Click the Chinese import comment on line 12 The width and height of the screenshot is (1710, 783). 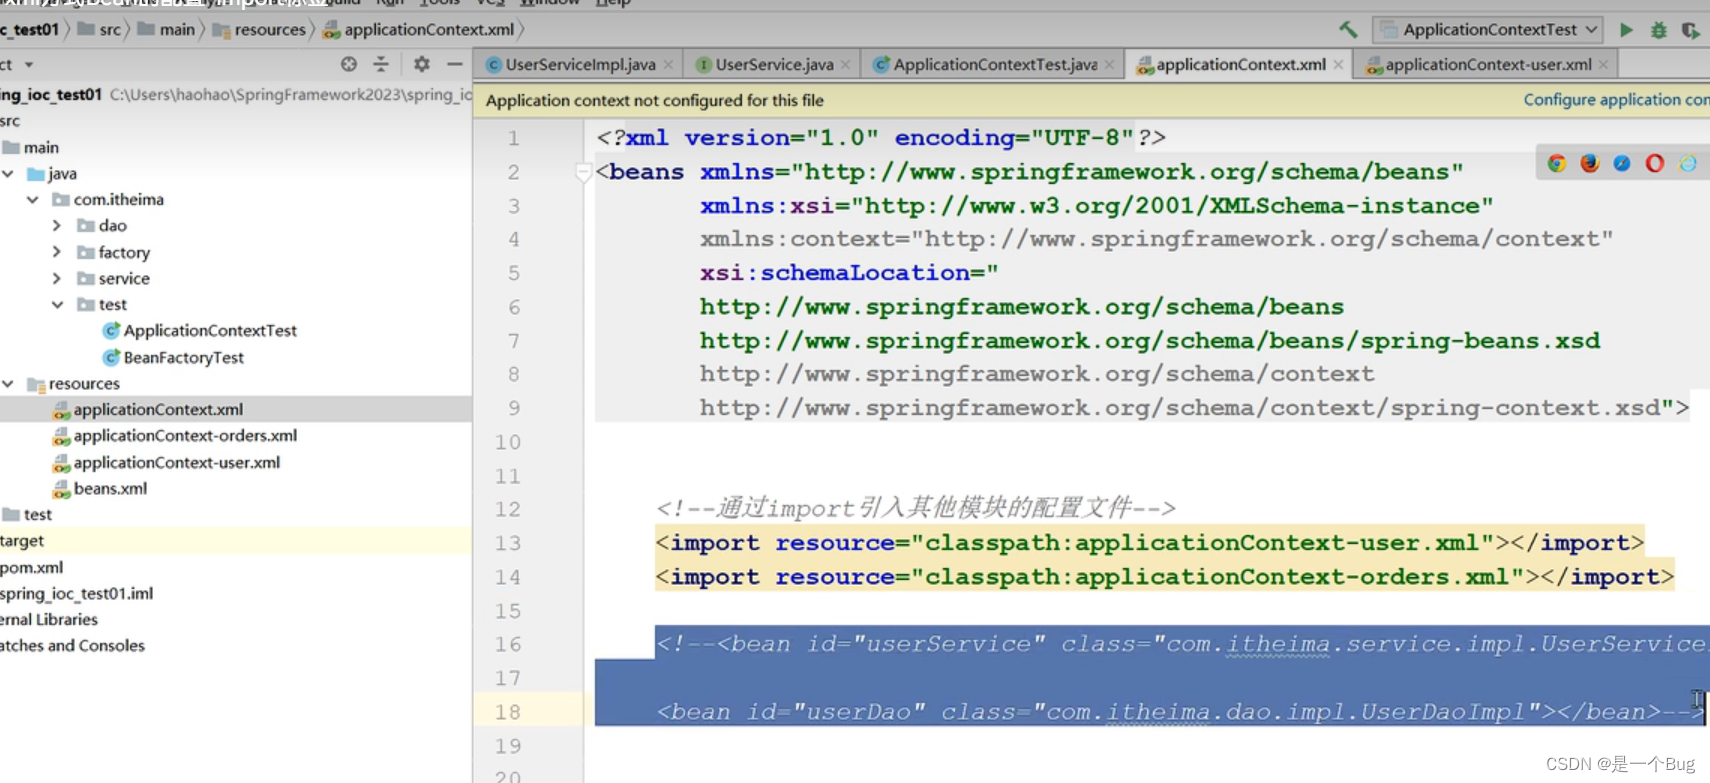tap(916, 509)
